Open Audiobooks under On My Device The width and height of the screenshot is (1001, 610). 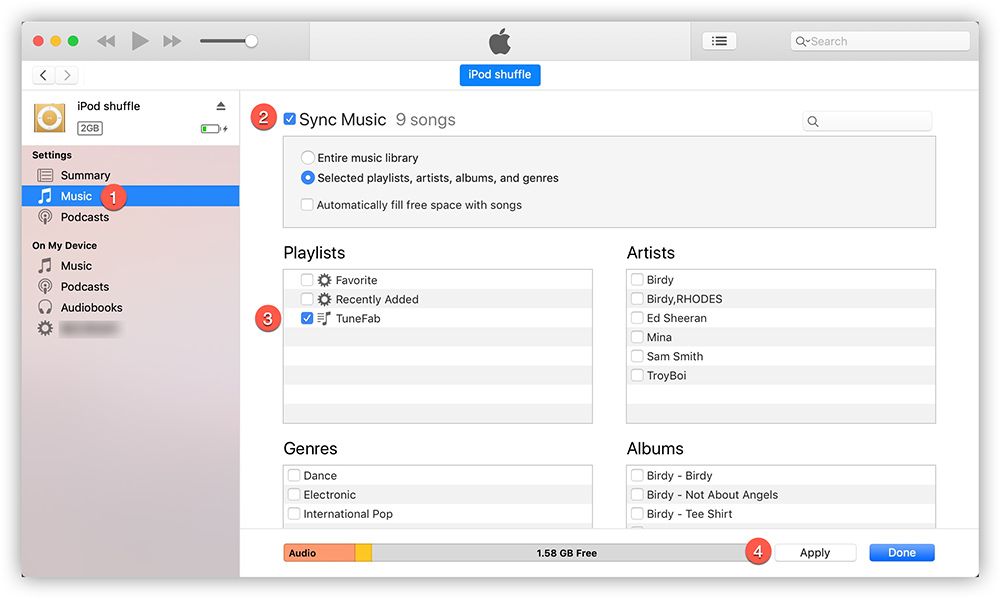click(x=95, y=307)
